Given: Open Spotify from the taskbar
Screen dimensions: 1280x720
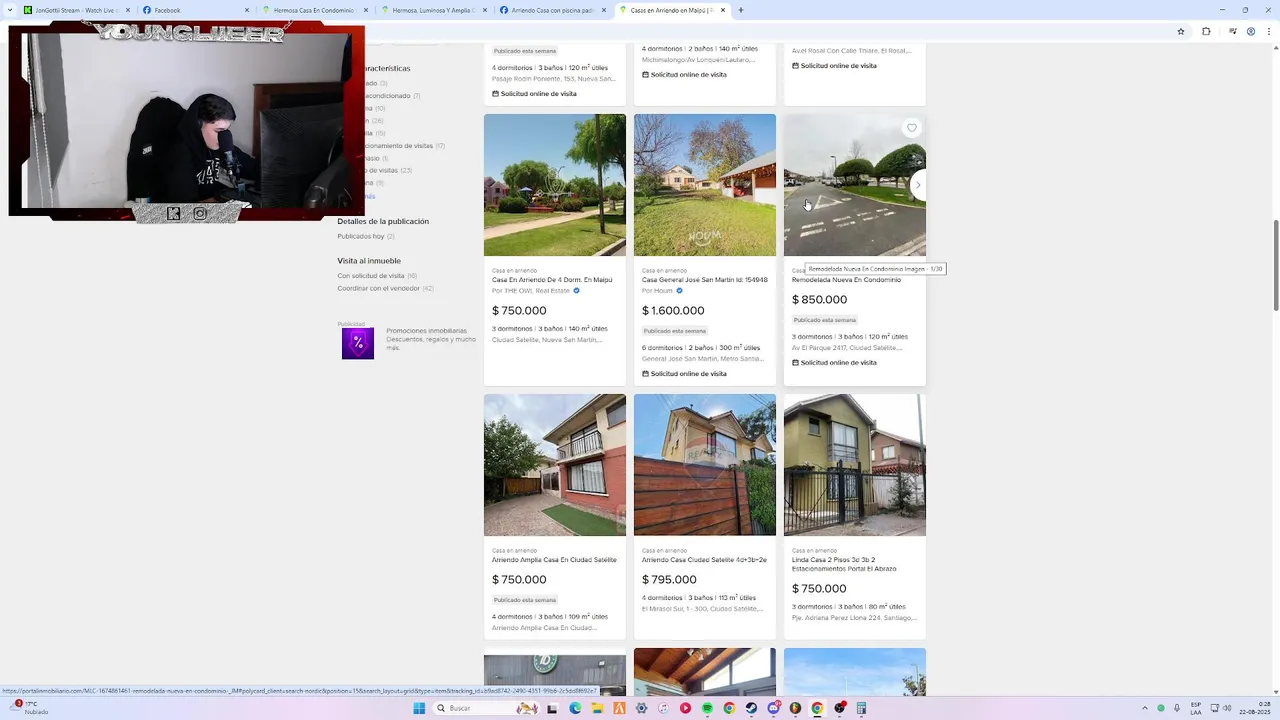Looking at the screenshot, I should tap(707, 708).
